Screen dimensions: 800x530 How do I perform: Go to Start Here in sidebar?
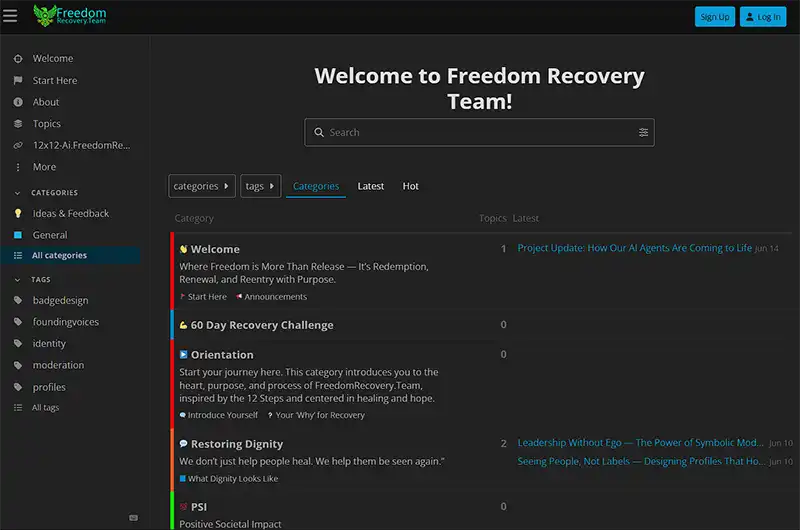54,81
